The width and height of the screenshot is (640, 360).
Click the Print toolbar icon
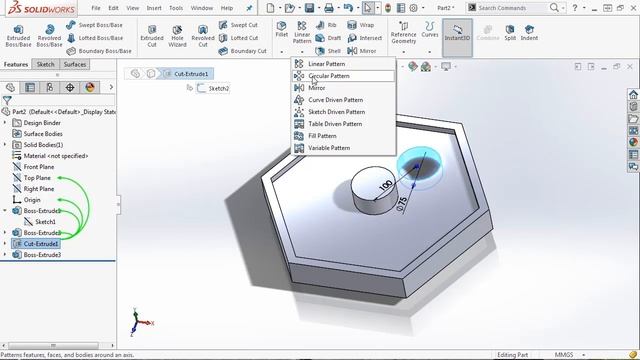pyautogui.click(x=329, y=8)
